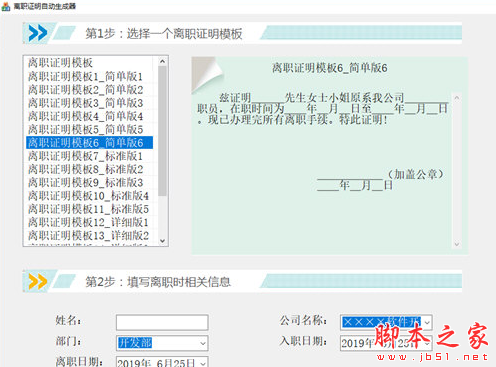Select template 离职证明模板3_简单版3
The image size is (496, 367).
(89, 103)
